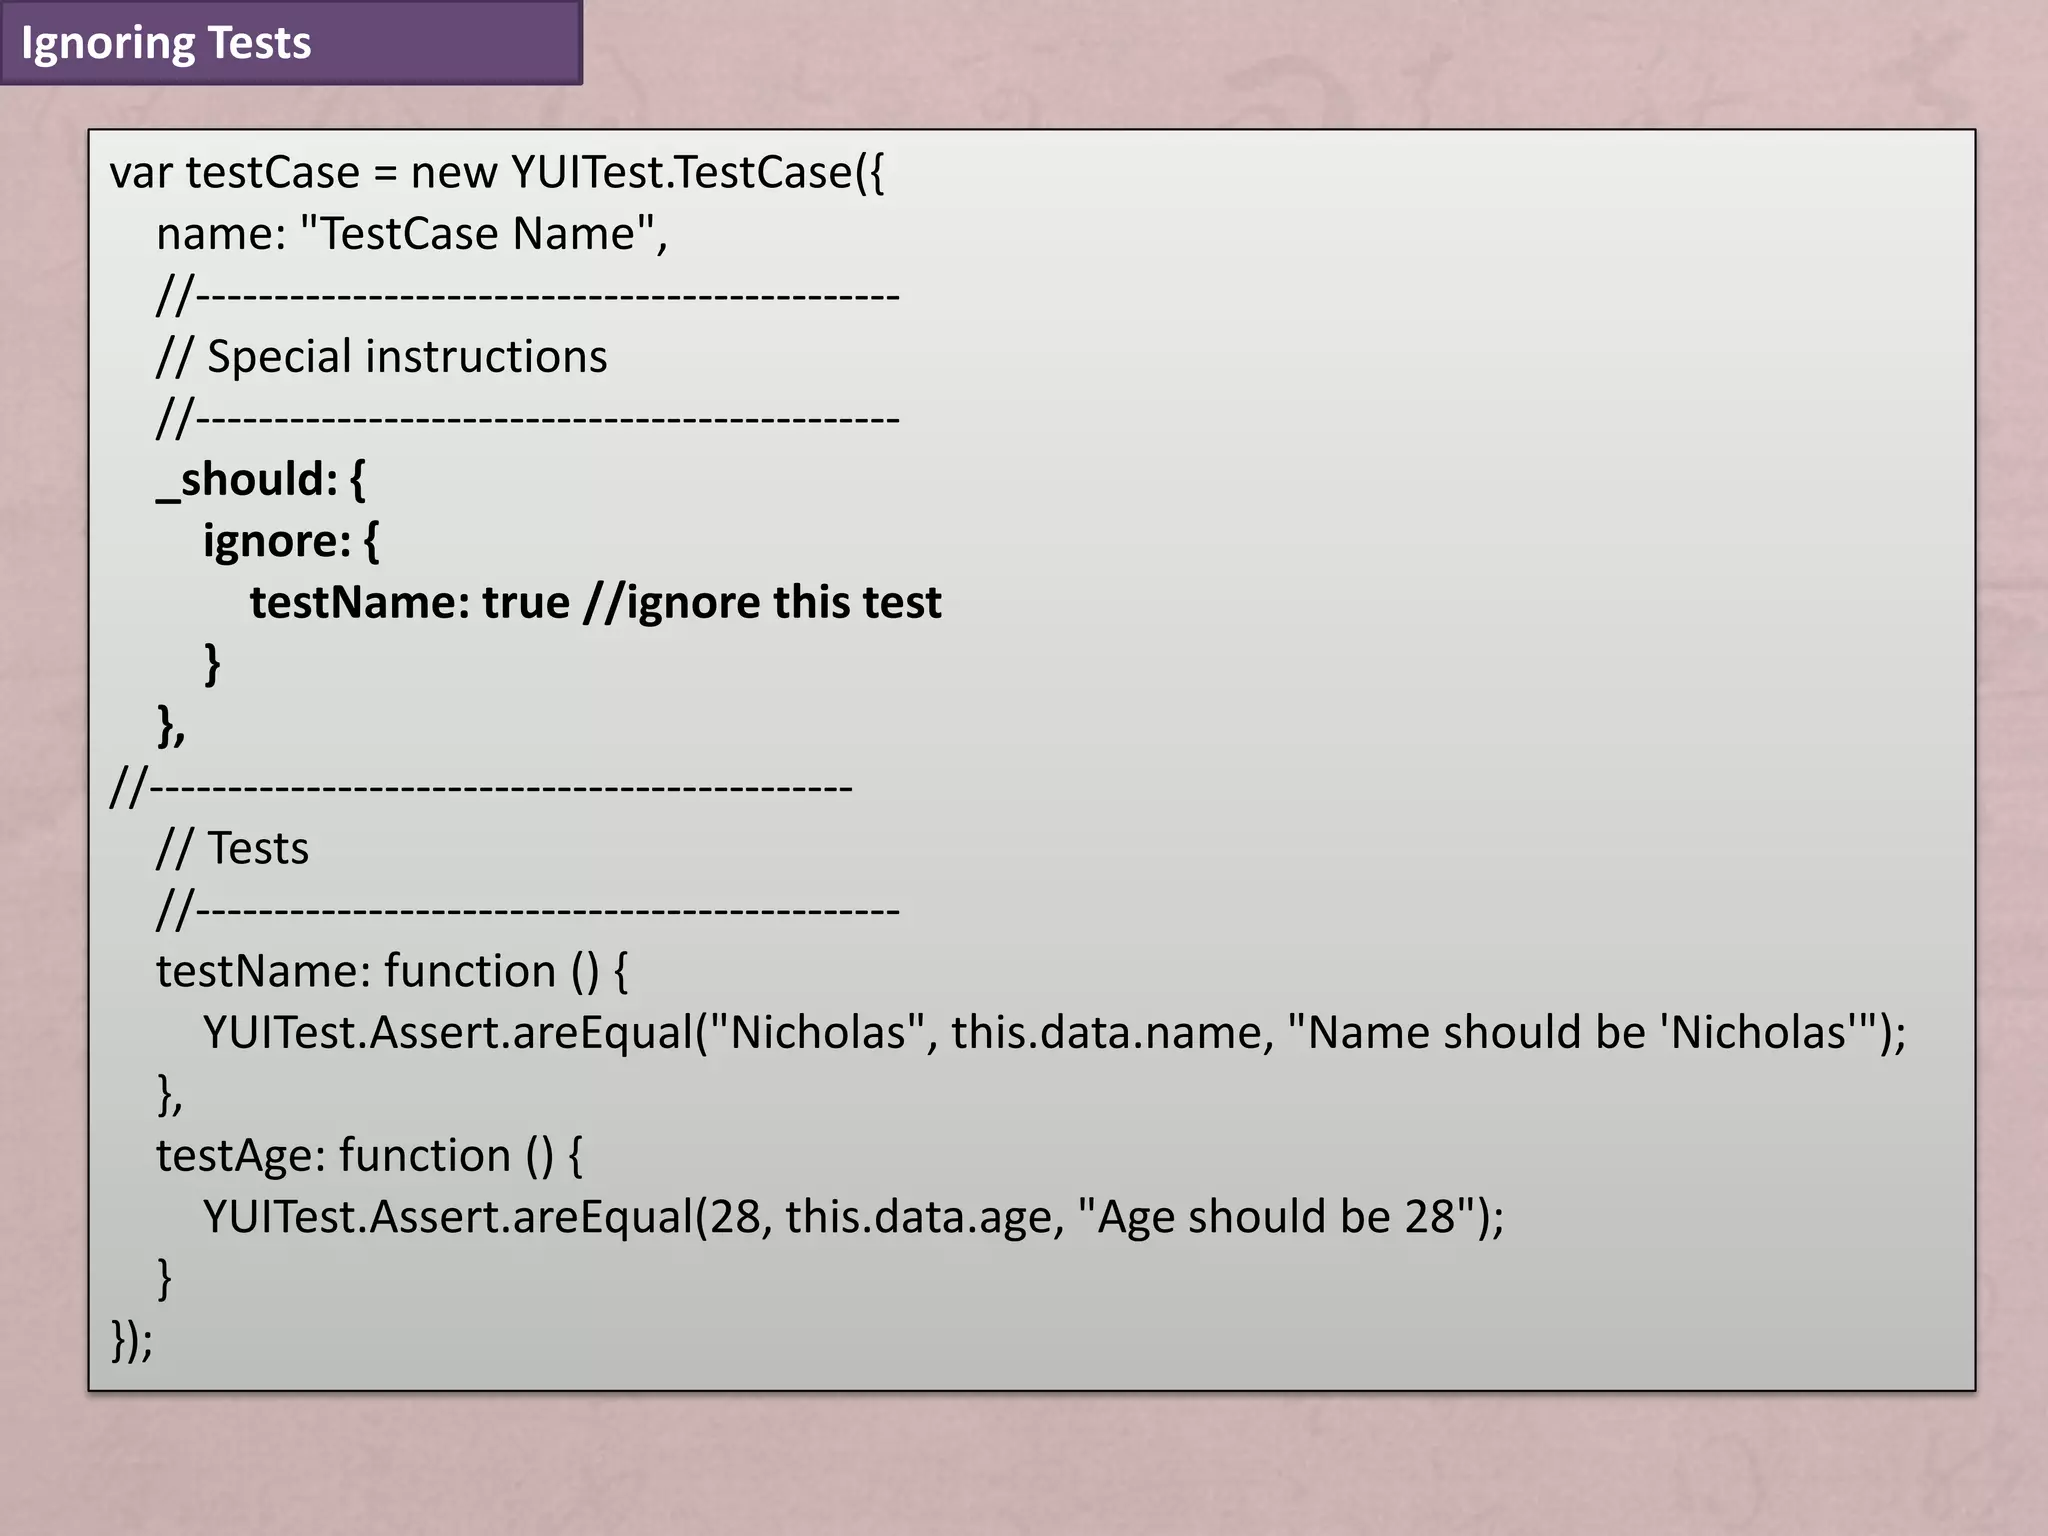Viewport: 2048px width, 1536px height.
Task: Select the line 'name: "TestCase Name",'
Action: (x=412, y=234)
